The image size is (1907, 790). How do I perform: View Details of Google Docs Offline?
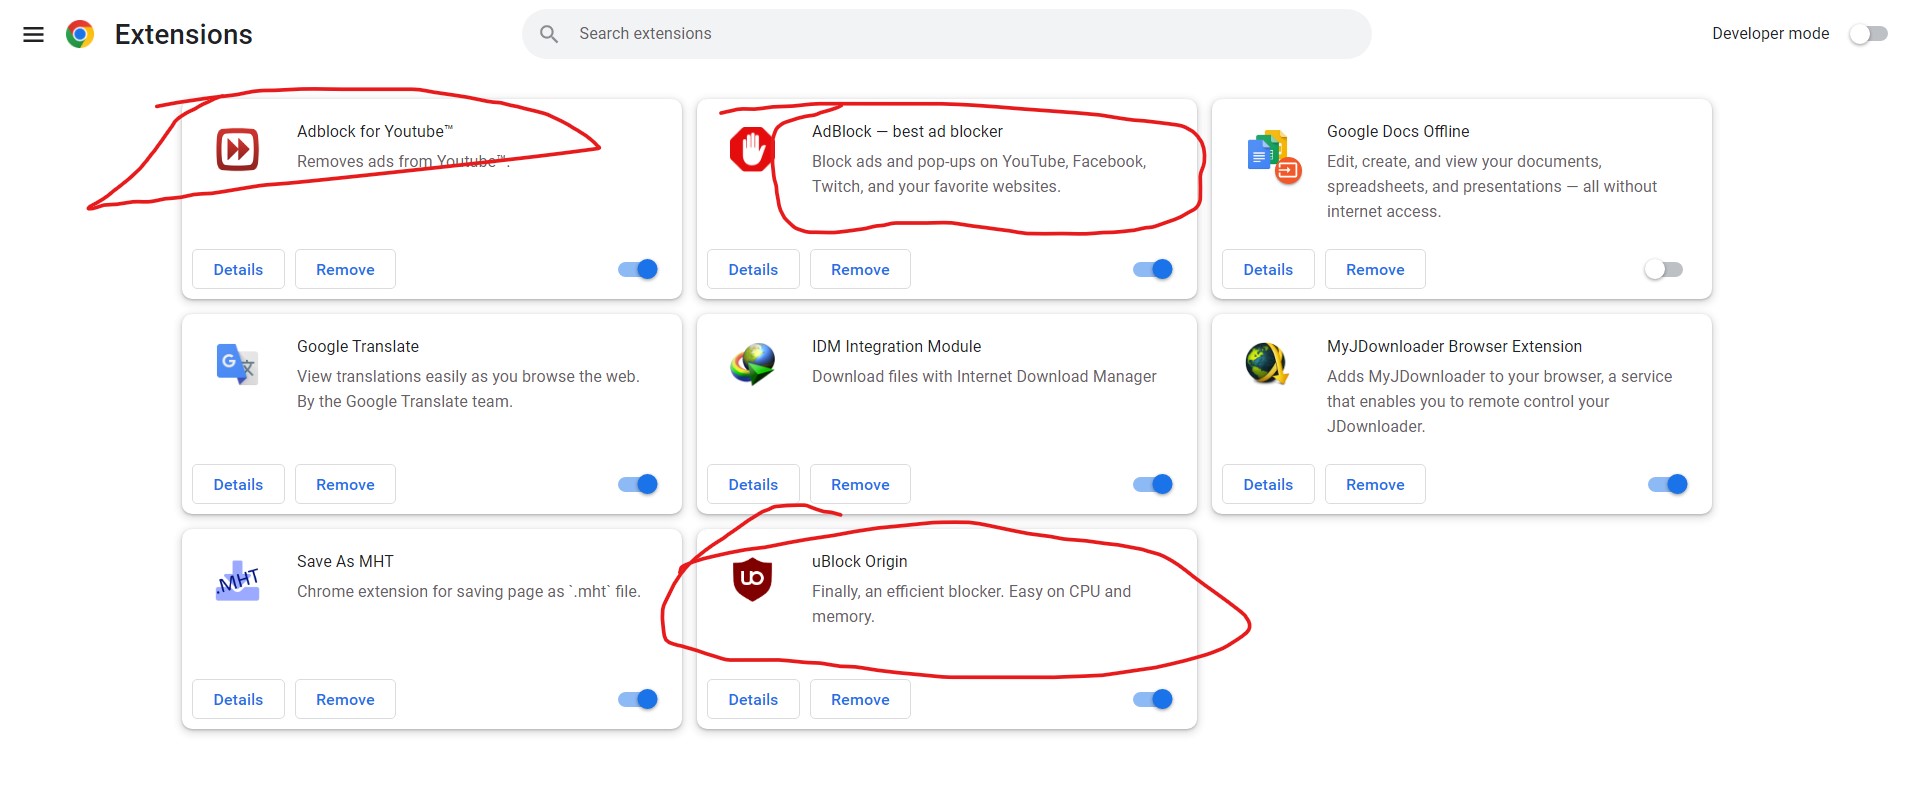1268,269
